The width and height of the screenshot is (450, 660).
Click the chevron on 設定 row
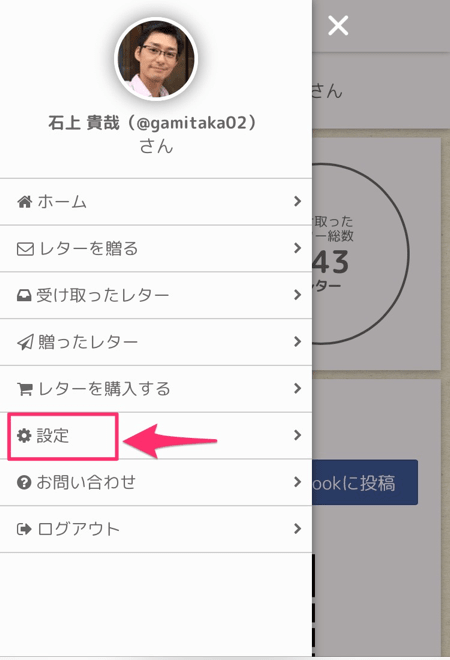[298, 435]
